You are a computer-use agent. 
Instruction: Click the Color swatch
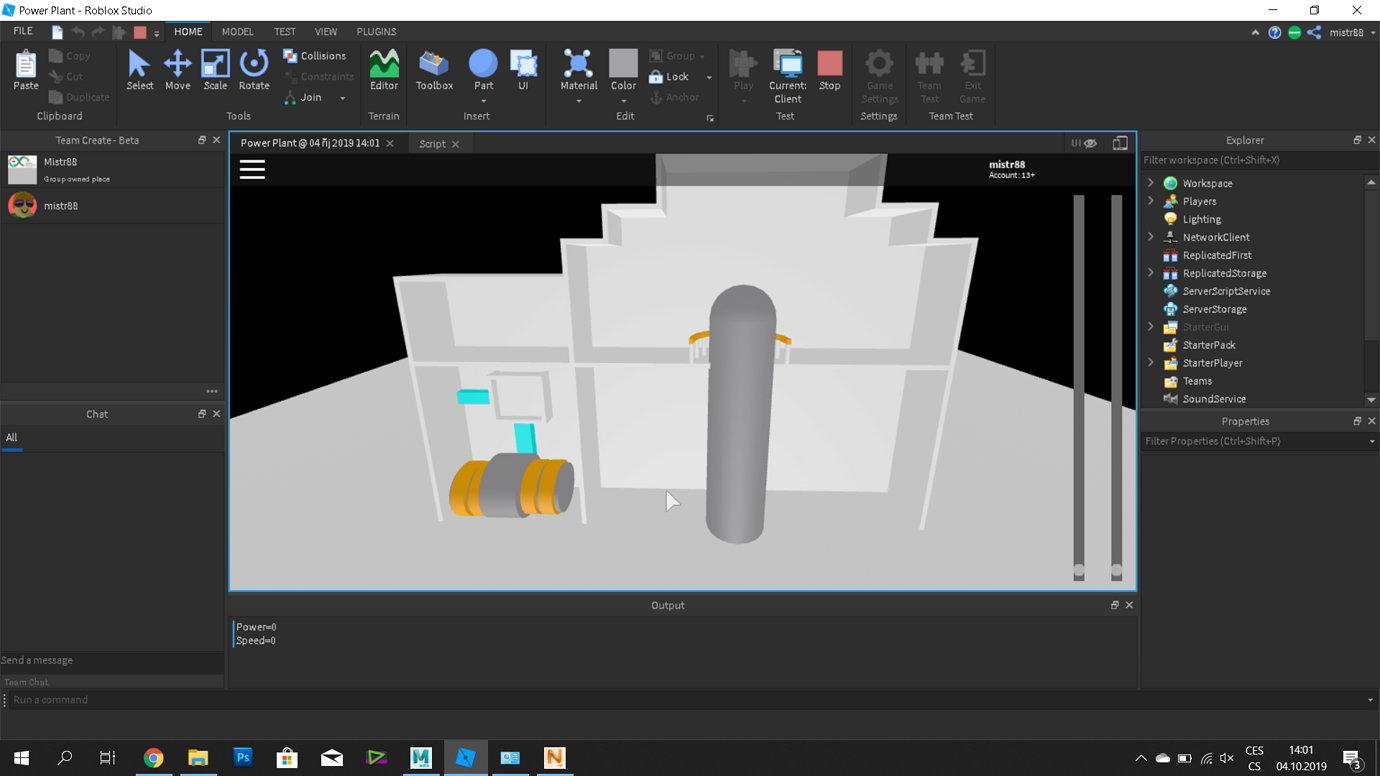click(x=623, y=63)
